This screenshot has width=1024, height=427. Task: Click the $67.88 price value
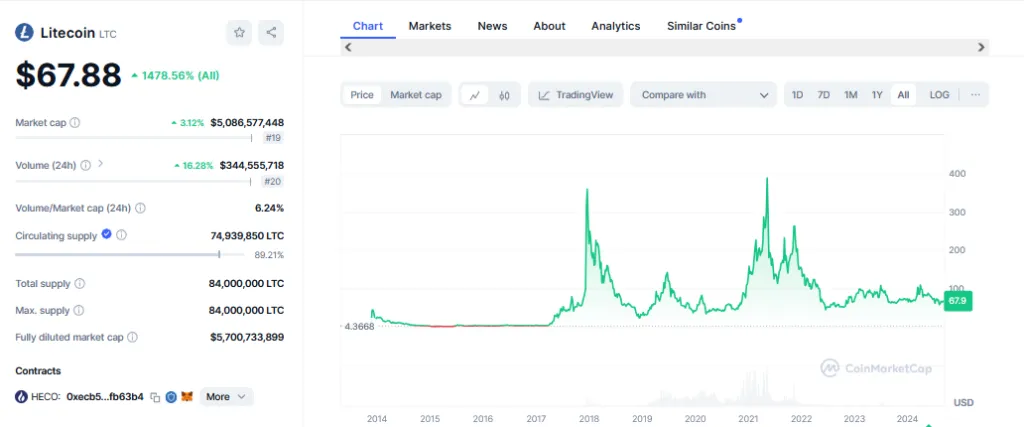tap(69, 74)
